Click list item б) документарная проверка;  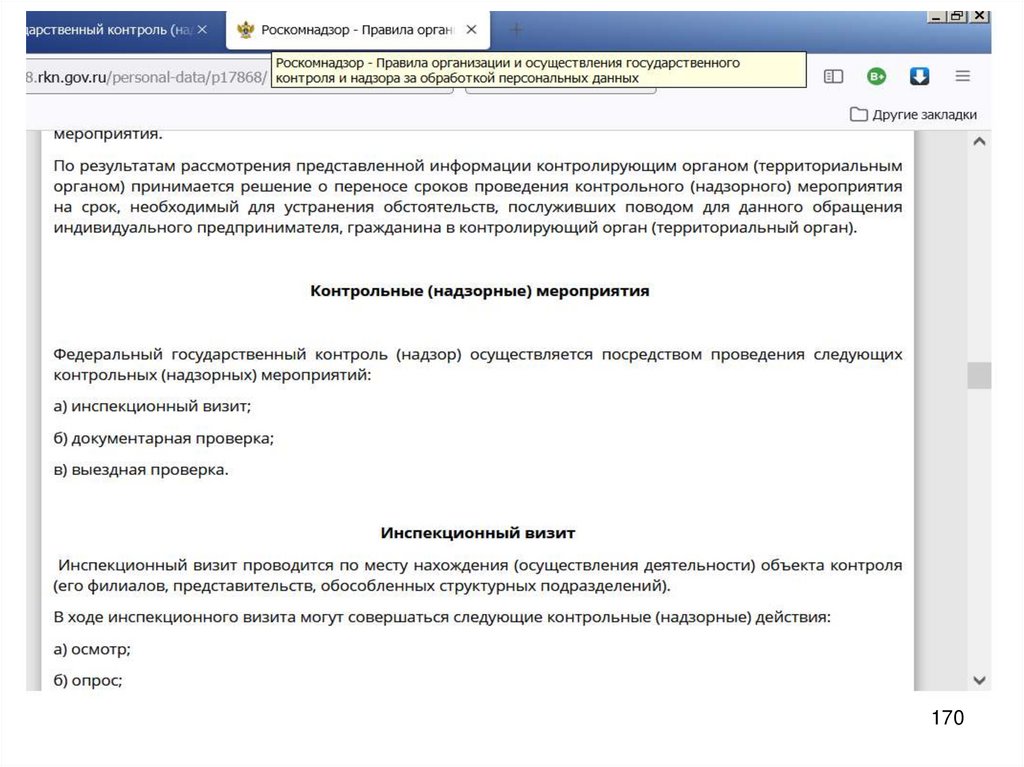[x=164, y=438]
